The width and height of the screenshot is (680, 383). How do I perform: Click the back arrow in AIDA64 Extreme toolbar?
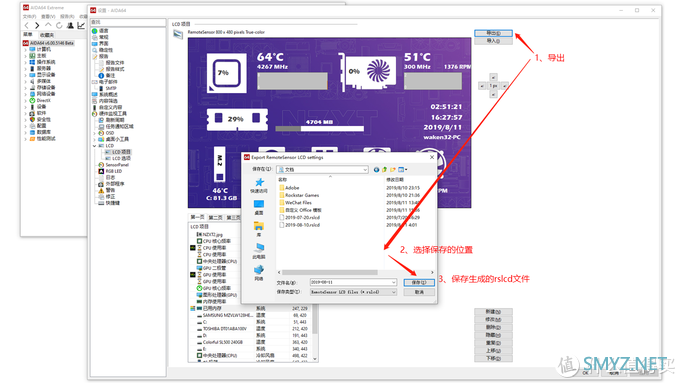click(27, 26)
